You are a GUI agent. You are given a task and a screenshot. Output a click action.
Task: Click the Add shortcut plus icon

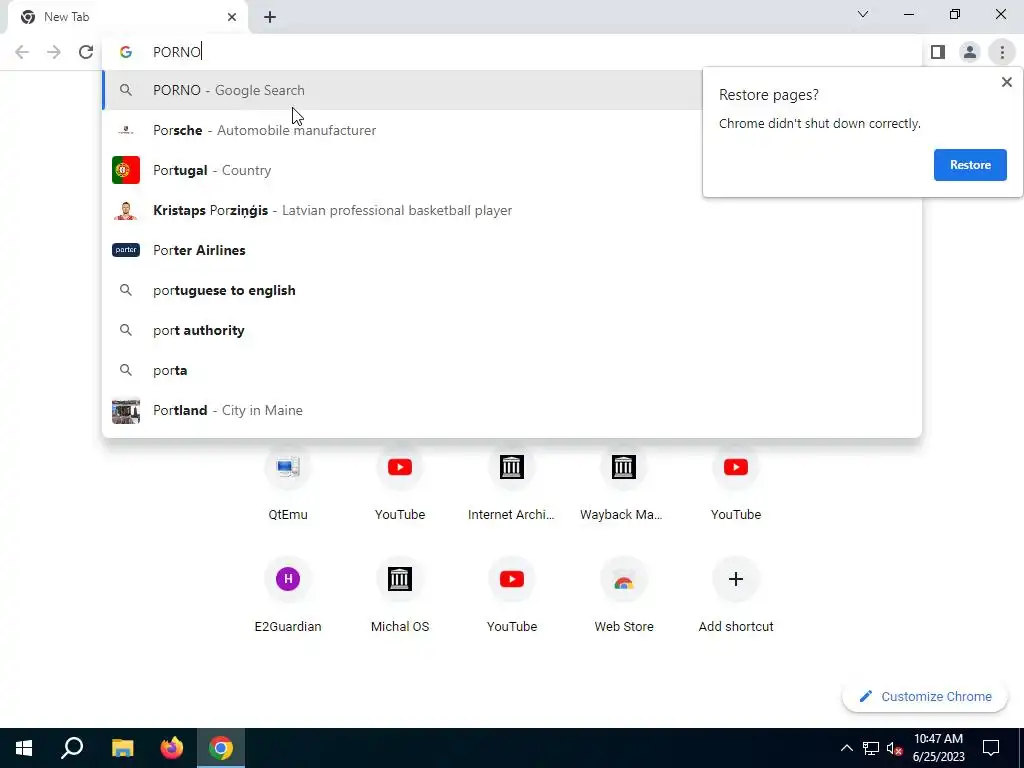click(736, 579)
